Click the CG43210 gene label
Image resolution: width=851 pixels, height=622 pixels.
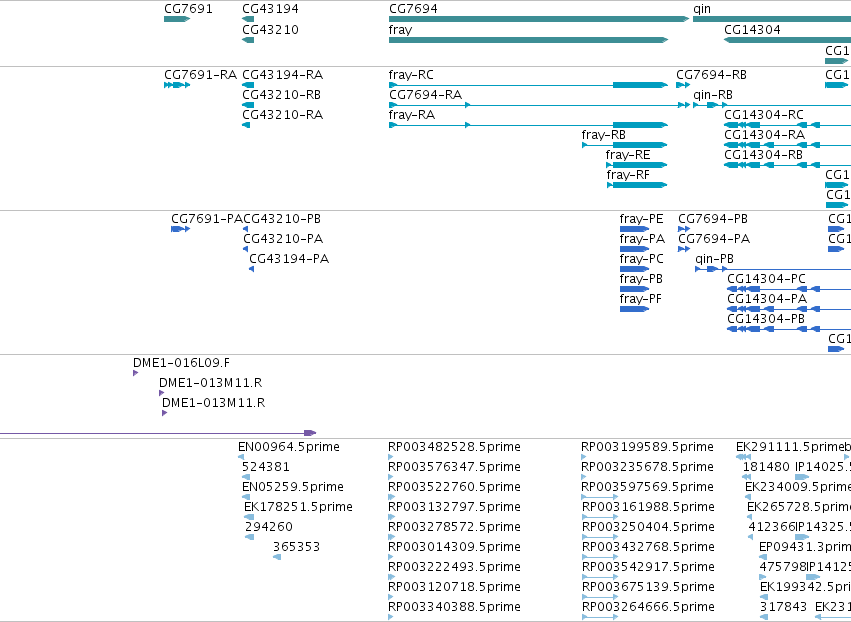coord(270,29)
